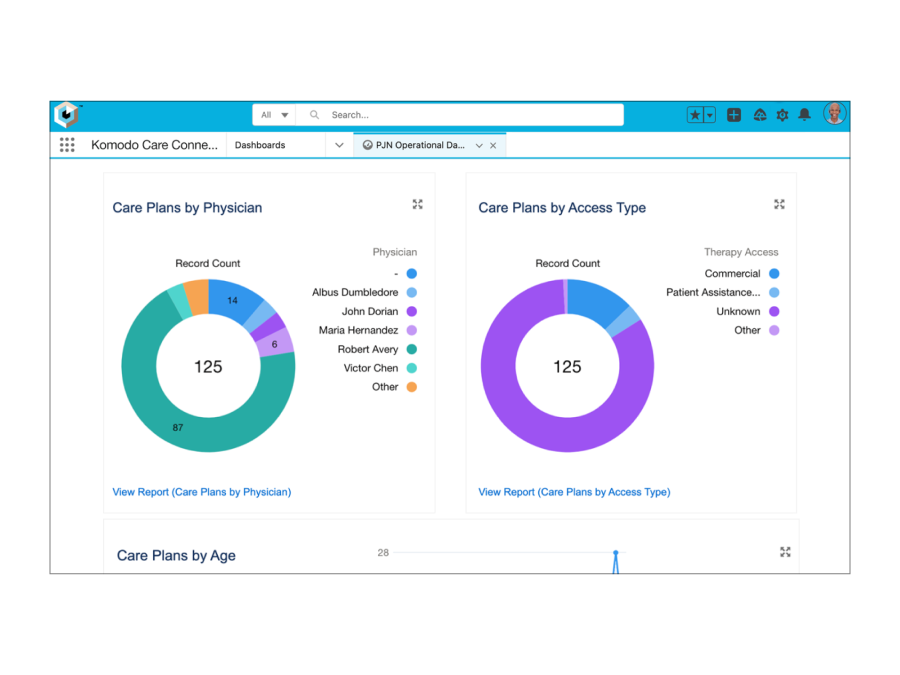Viewport: 900px width, 675px height.
Task: Open the favorites list dropdown arrow
Action: [x=710, y=115]
